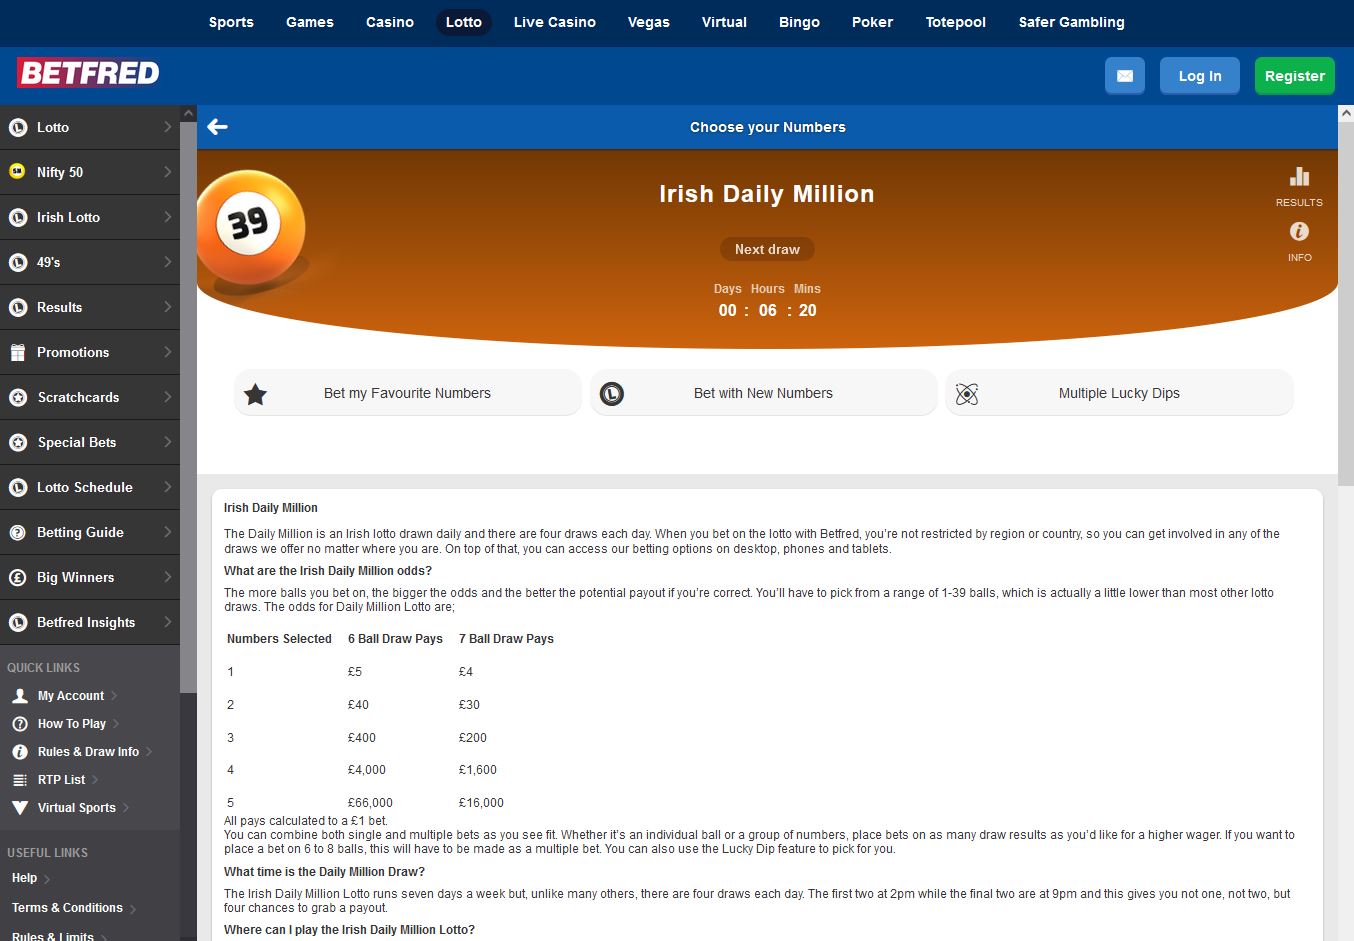Click the Log In button
Image resolution: width=1354 pixels, height=941 pixels.
pyautogui.click(x=1200, y=76)
